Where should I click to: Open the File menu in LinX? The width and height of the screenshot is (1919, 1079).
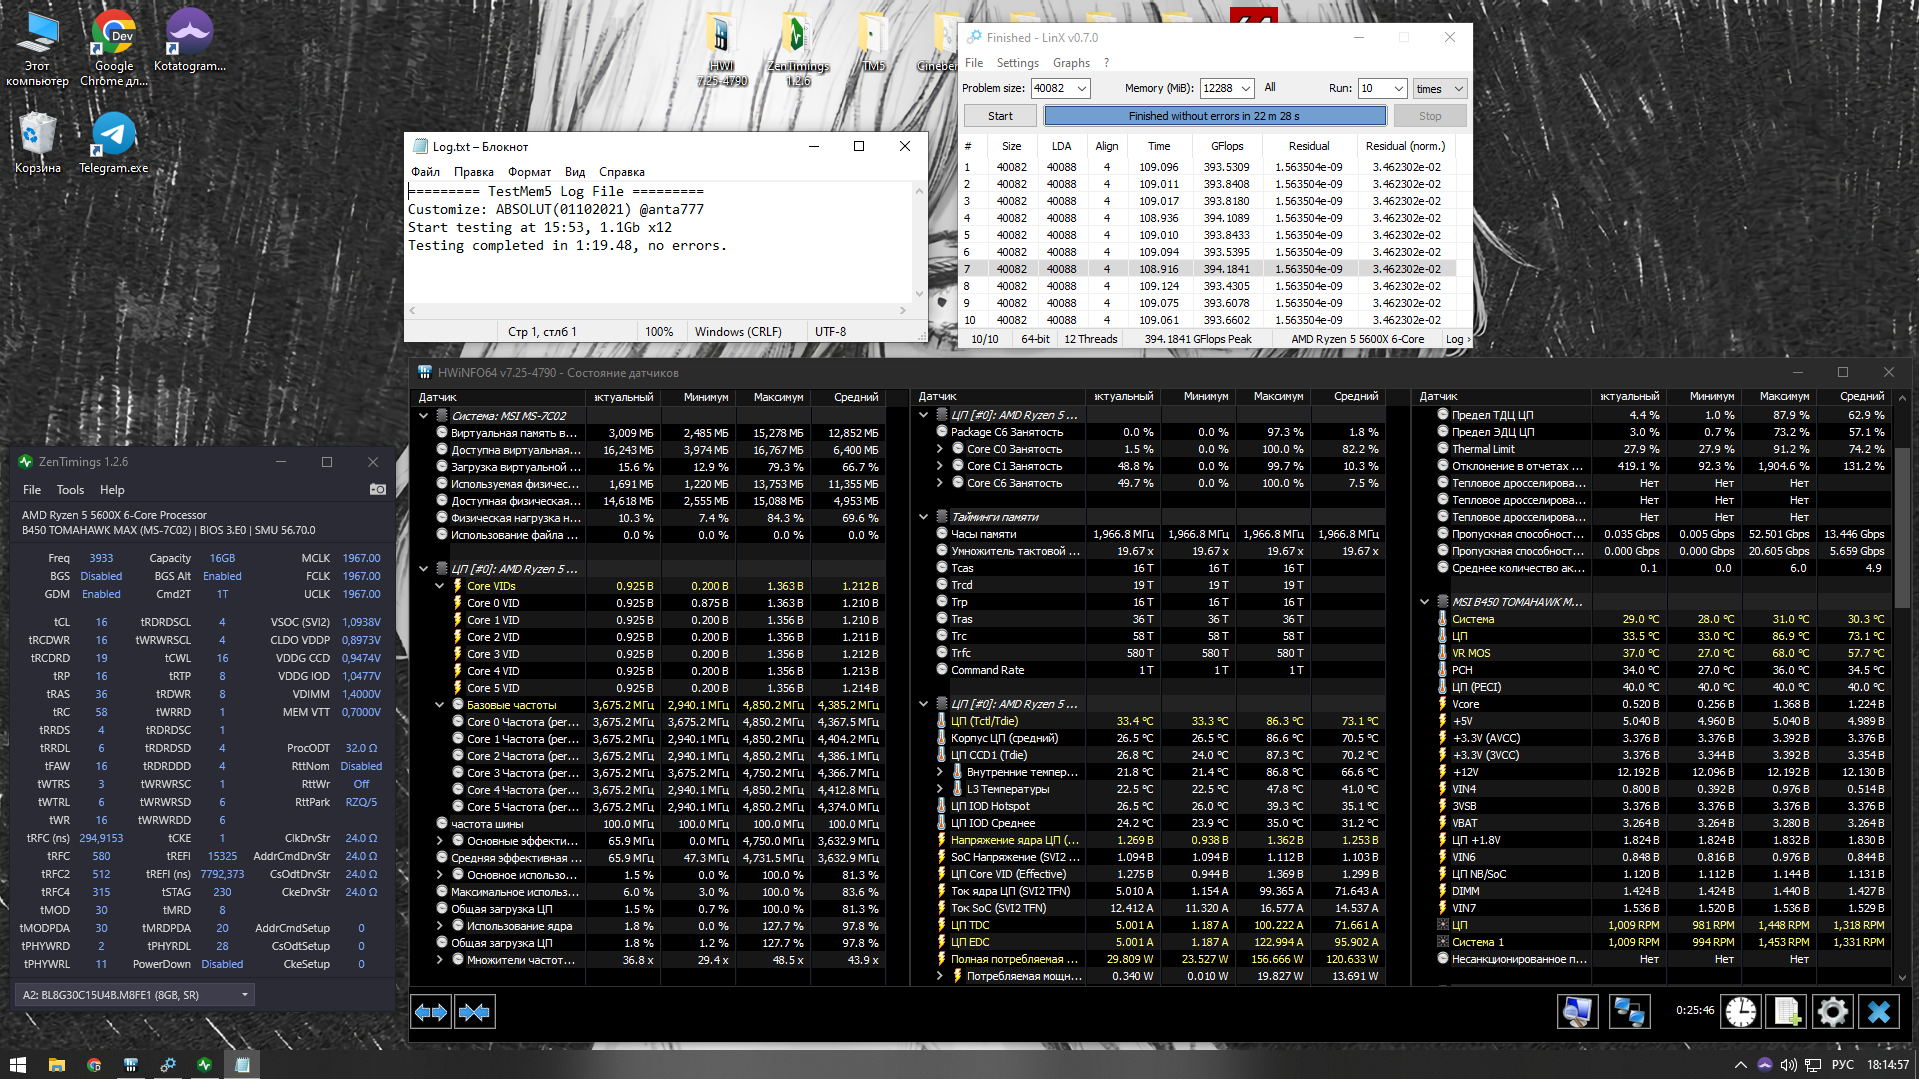coord(974,63)
